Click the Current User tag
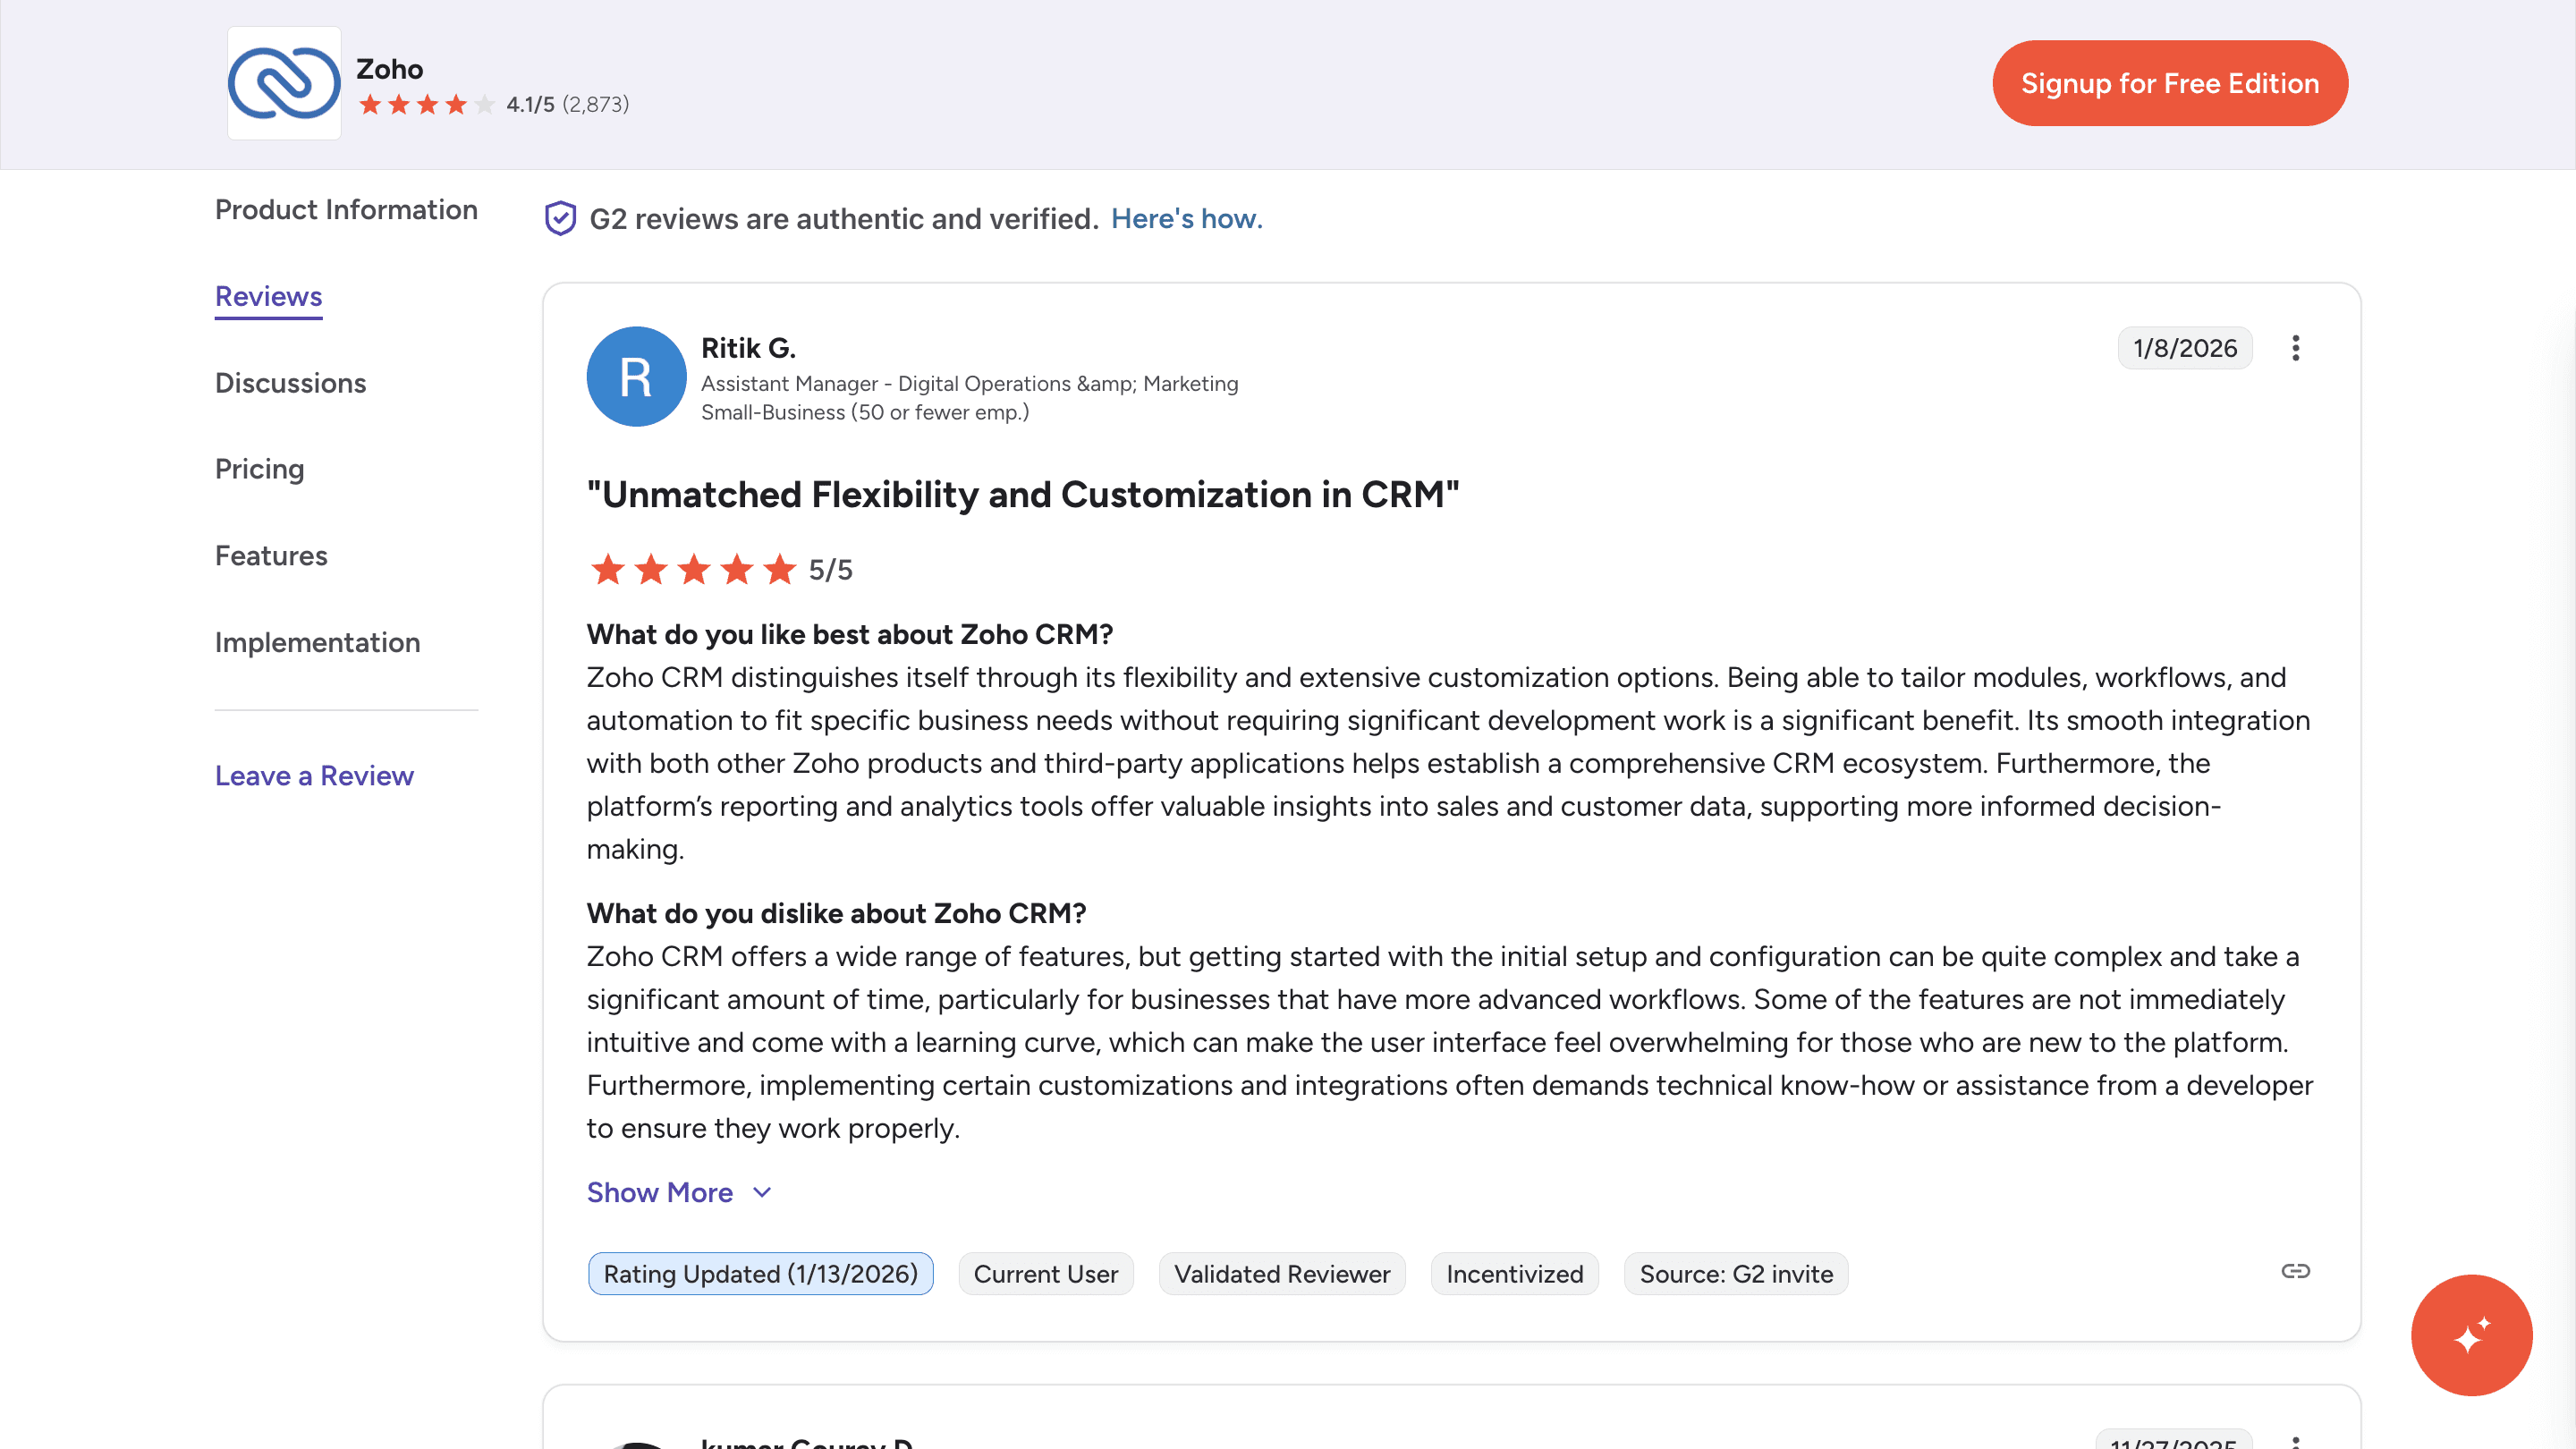Screen dimensions: 2576x1449 (1046, 1273)
